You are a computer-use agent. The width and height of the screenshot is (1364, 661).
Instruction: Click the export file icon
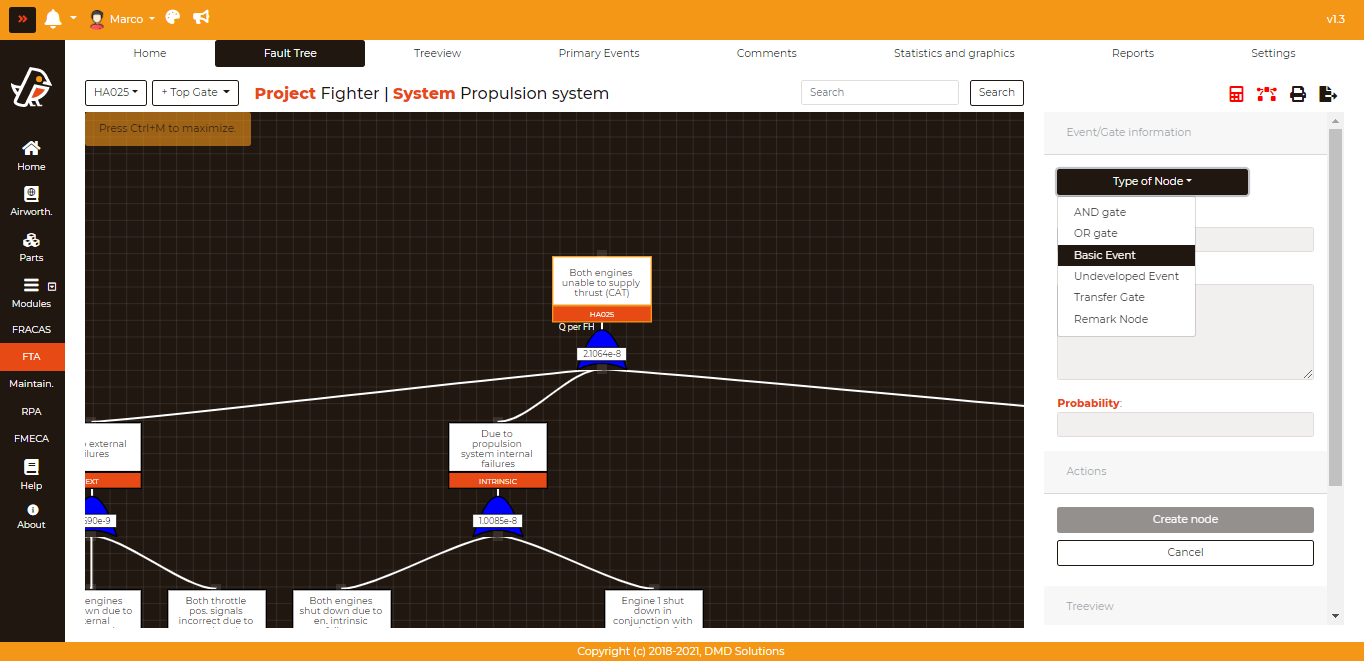click(x=1328, y=94)
